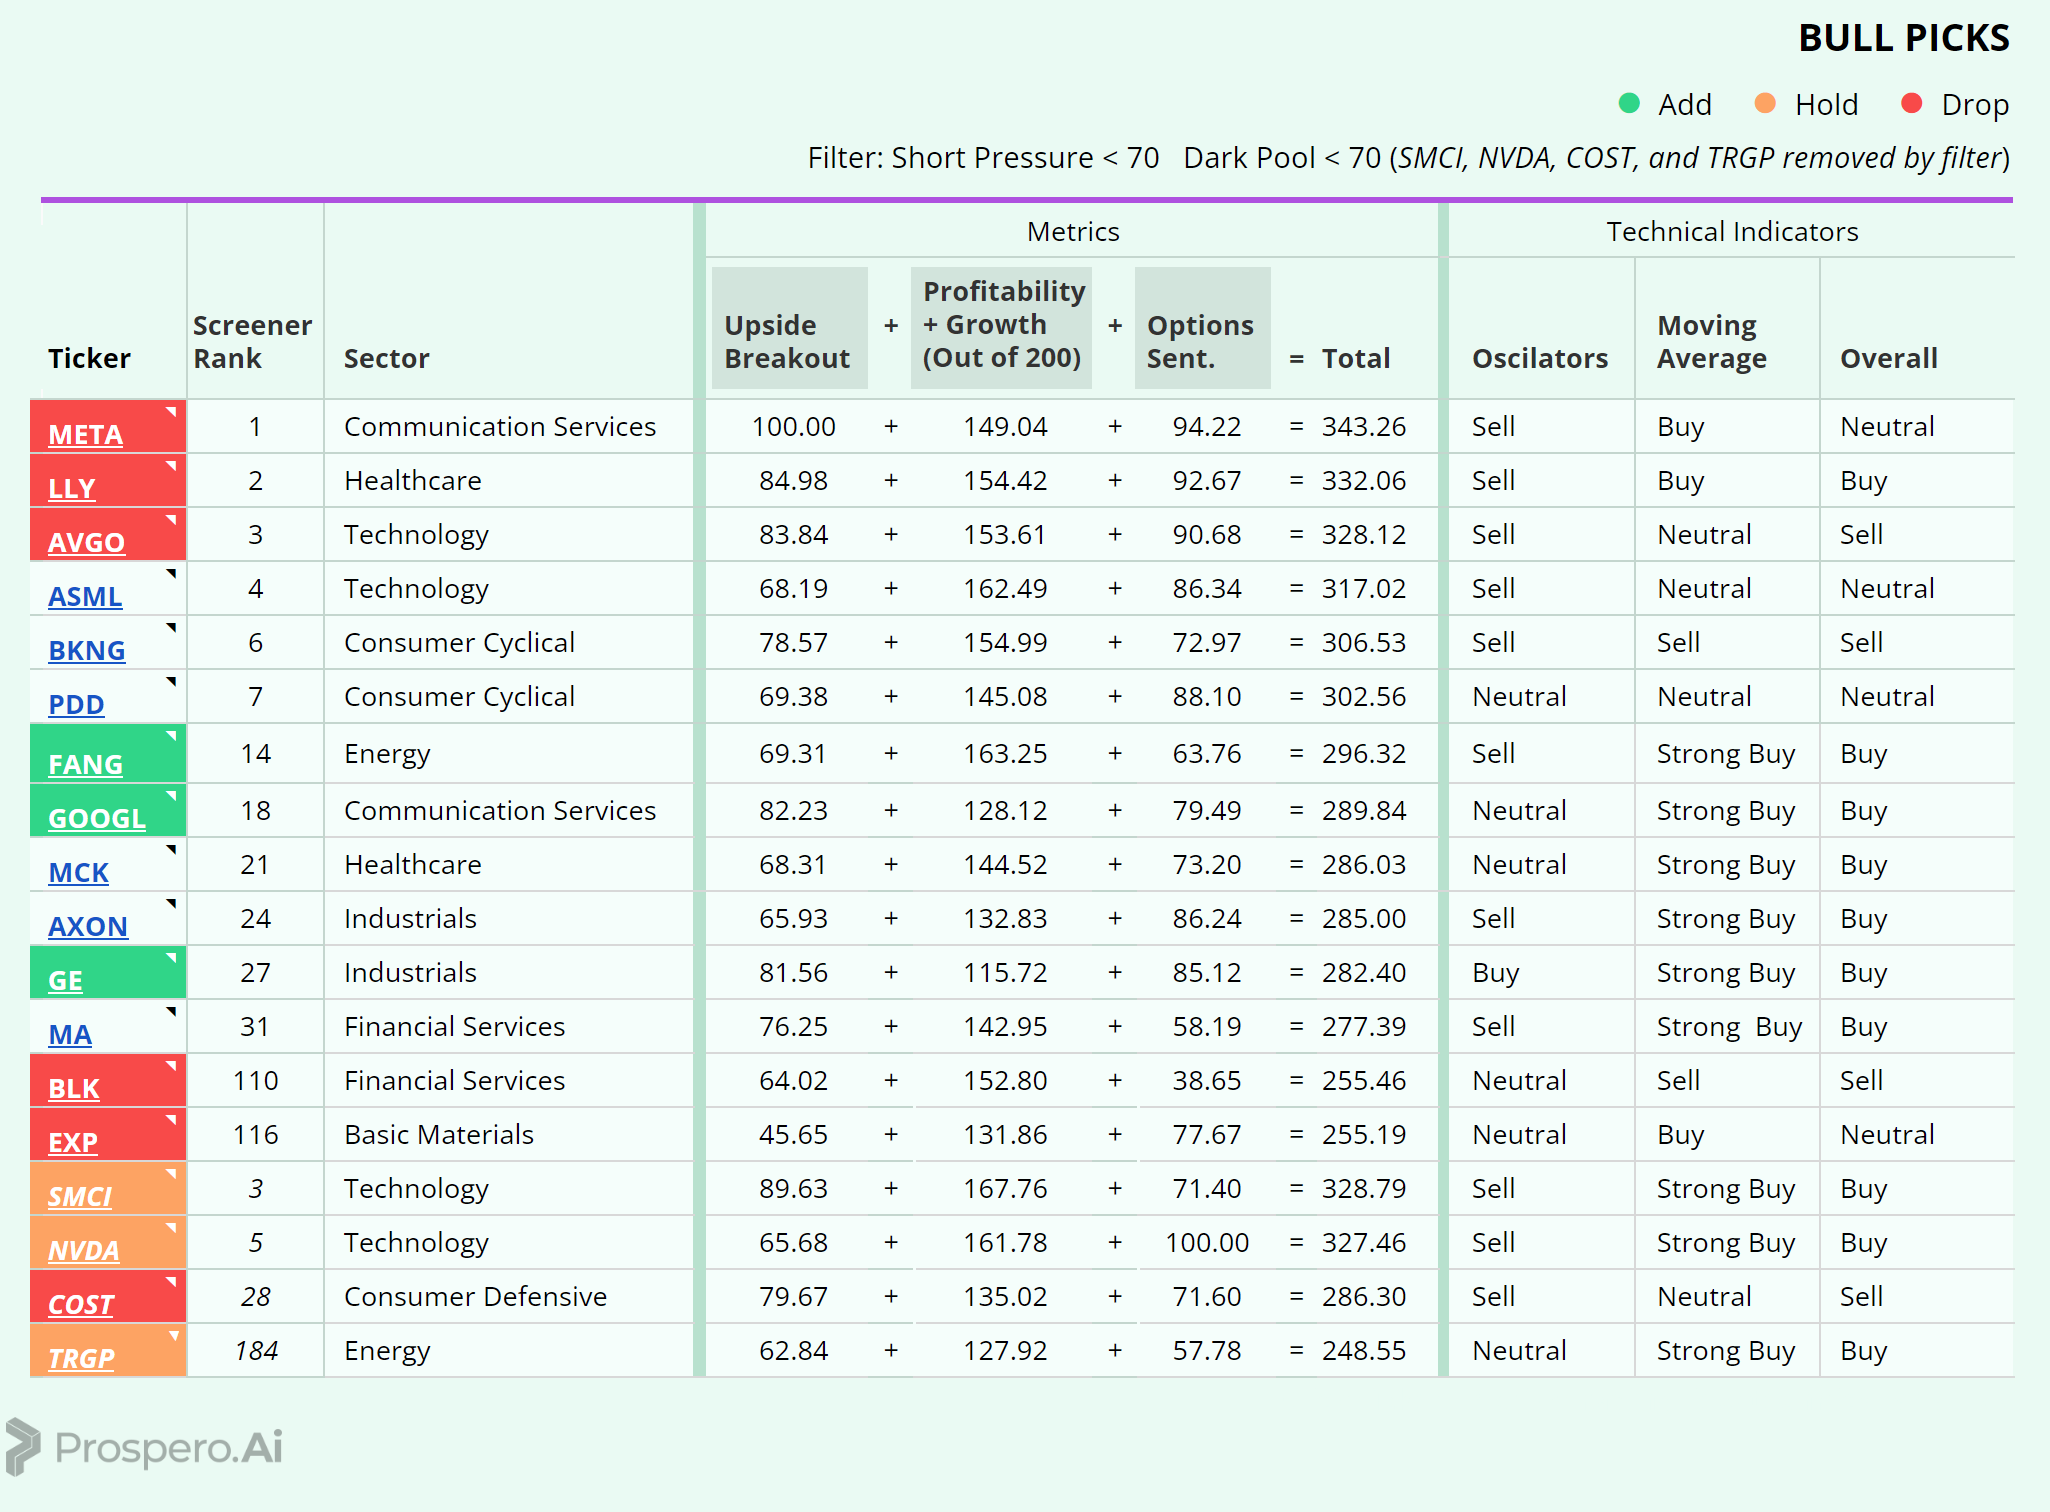Select GE's Oscilators Buy cell

1496,973
